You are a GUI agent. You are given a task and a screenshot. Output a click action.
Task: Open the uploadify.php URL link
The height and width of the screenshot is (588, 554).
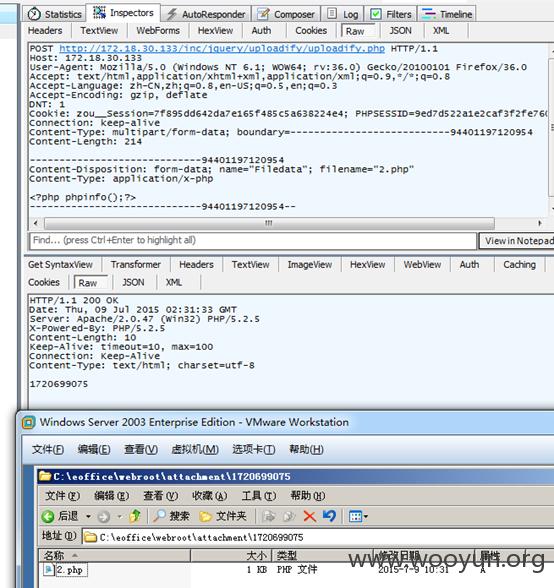pos(222,49)
